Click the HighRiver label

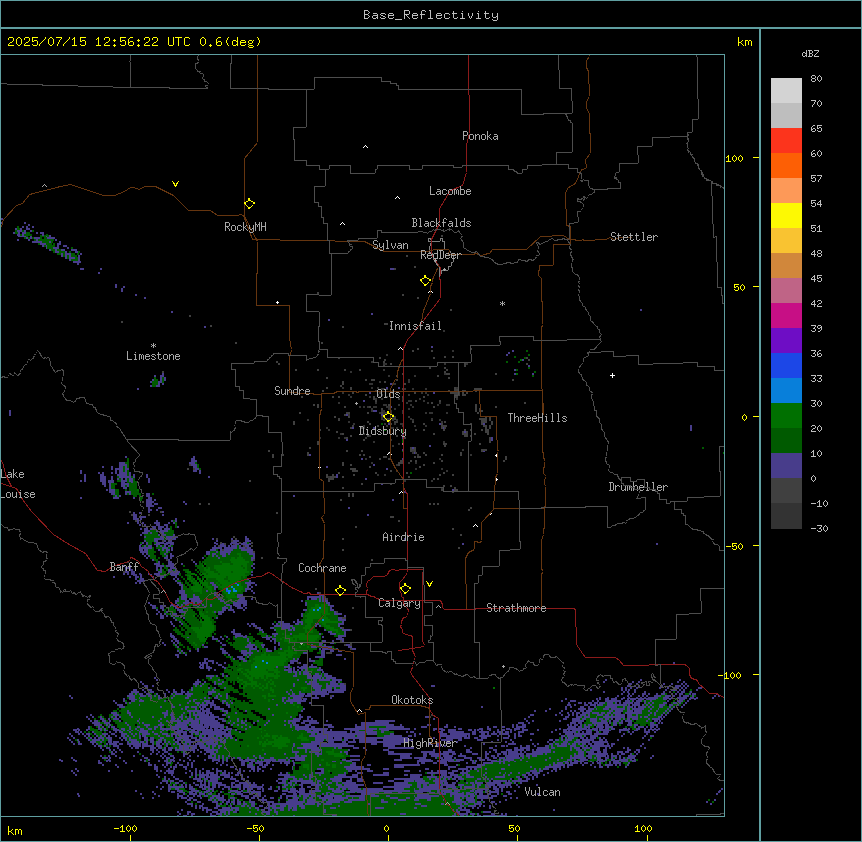tap(430, 743)
